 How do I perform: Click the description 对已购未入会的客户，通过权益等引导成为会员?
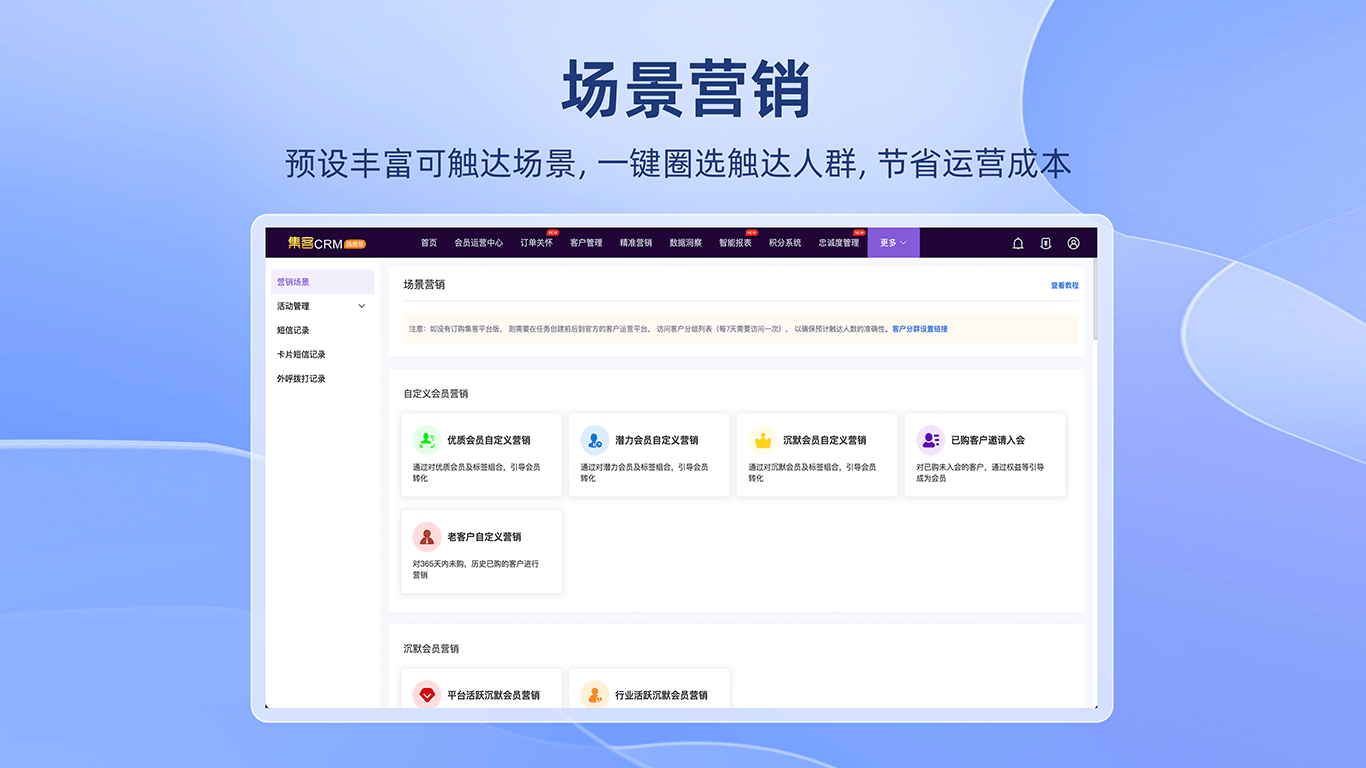click(980, 472)
